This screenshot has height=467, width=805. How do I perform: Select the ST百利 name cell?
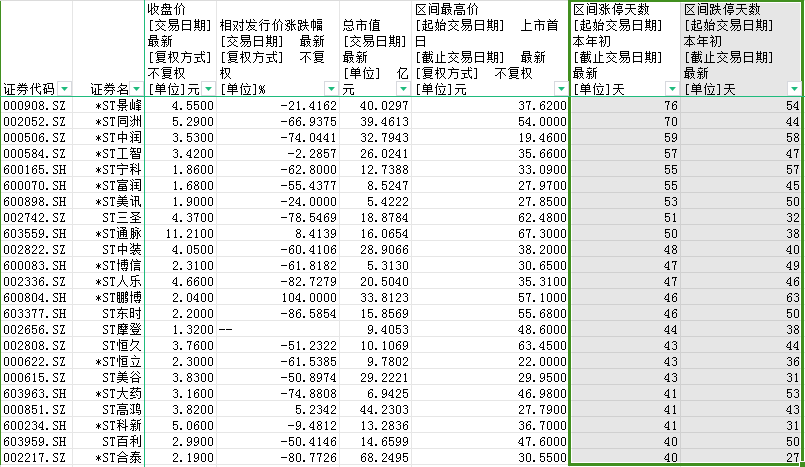coord(108,441)
